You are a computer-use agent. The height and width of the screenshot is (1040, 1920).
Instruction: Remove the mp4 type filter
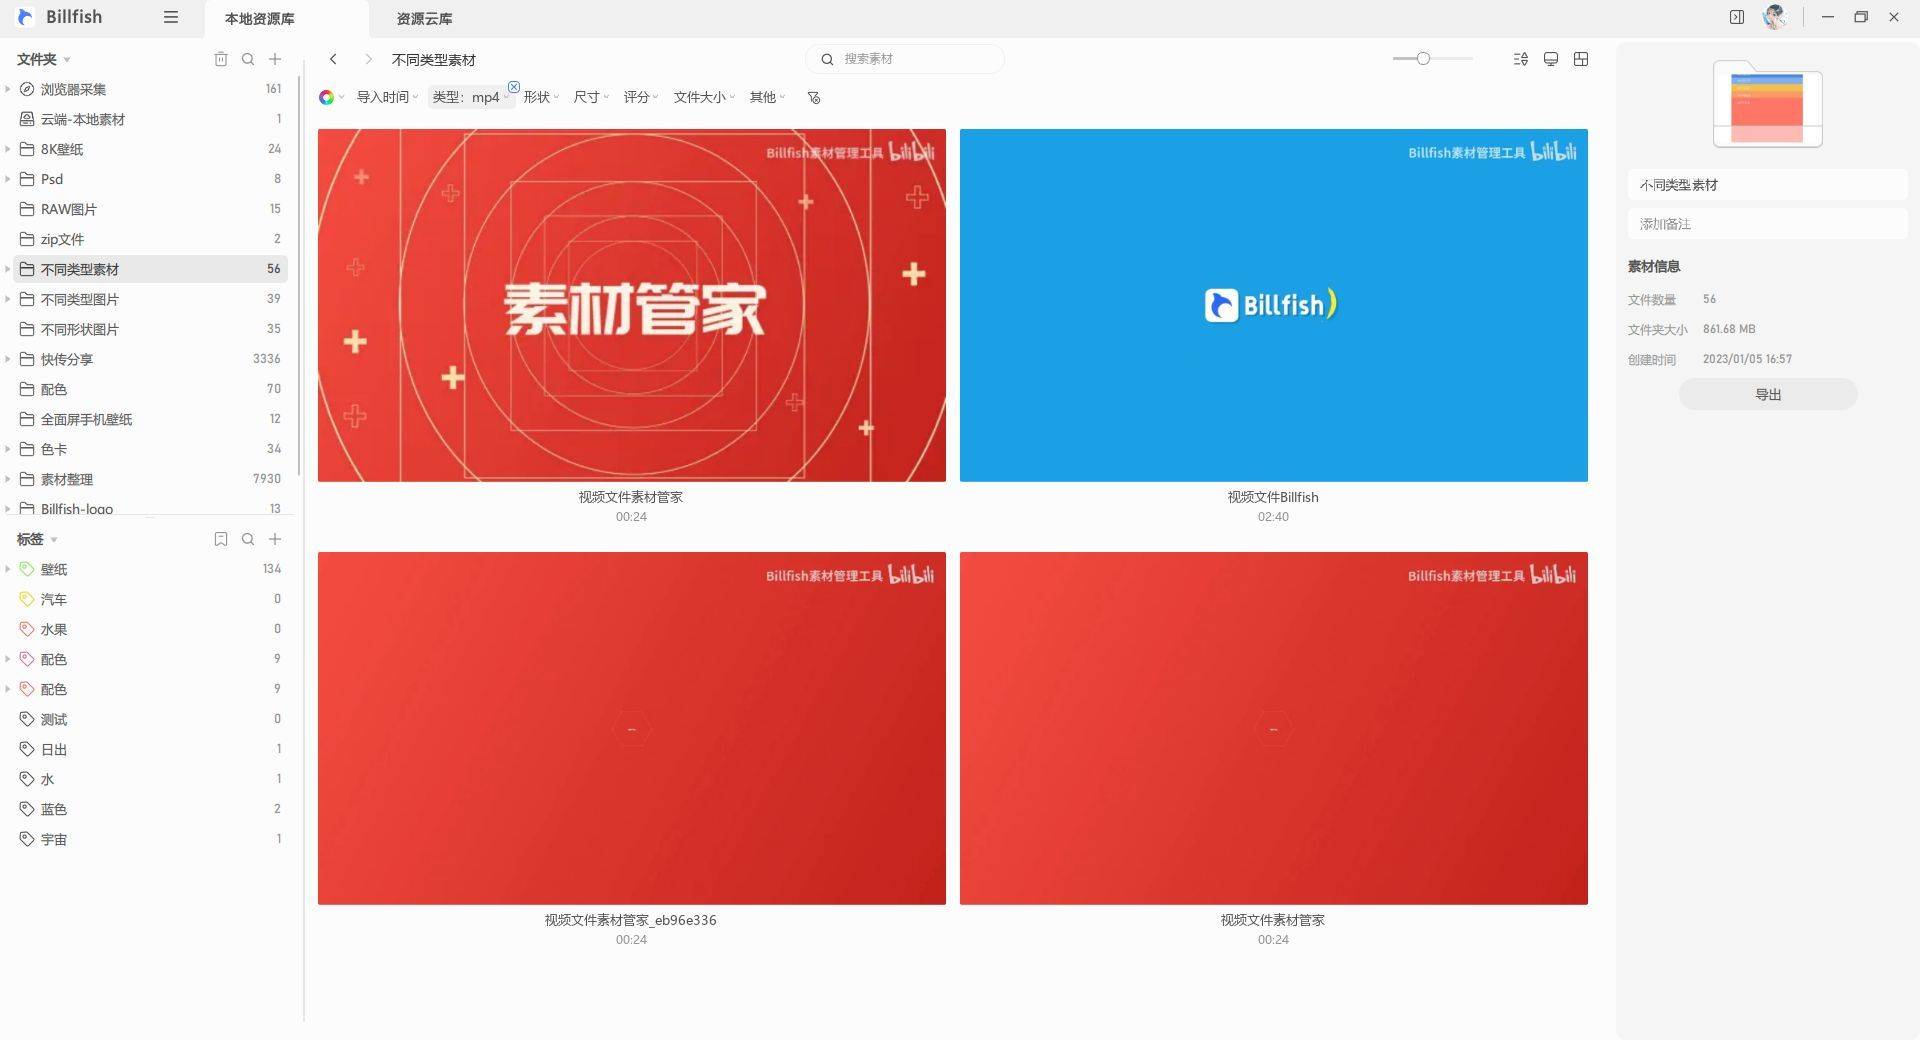[x=514, y=87]
